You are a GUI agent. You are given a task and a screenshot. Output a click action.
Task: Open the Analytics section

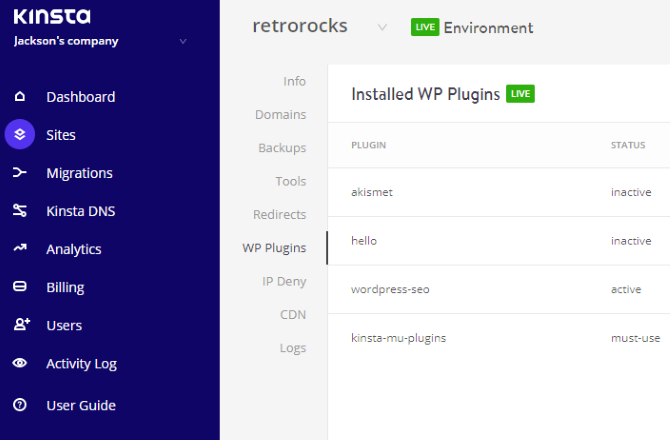[x=74, y=249]
